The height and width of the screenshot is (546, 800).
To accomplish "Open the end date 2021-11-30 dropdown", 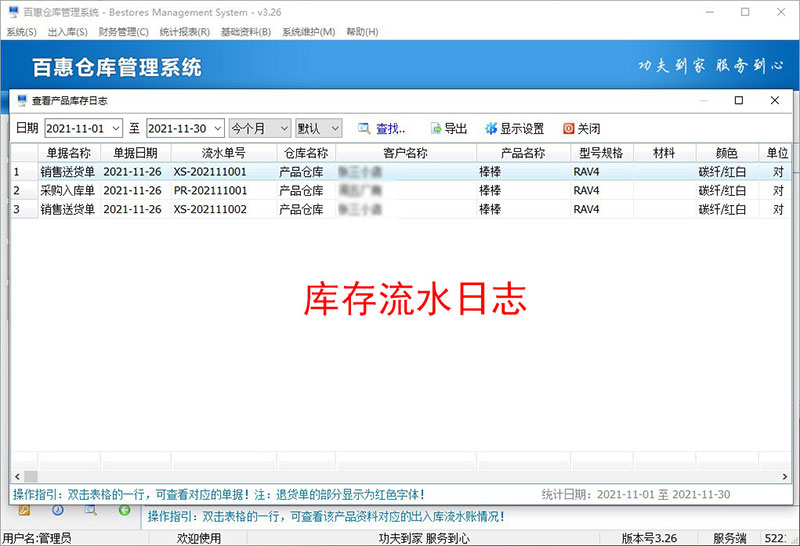I will pos(218,129).
